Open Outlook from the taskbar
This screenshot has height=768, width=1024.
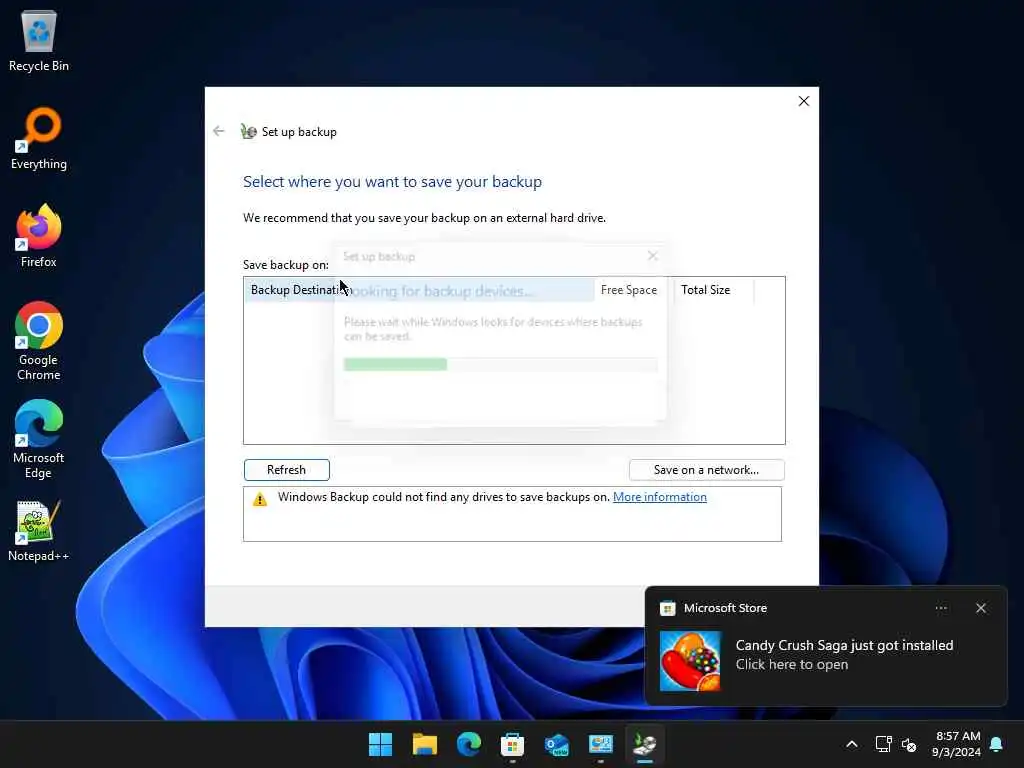tap(557, 744)
